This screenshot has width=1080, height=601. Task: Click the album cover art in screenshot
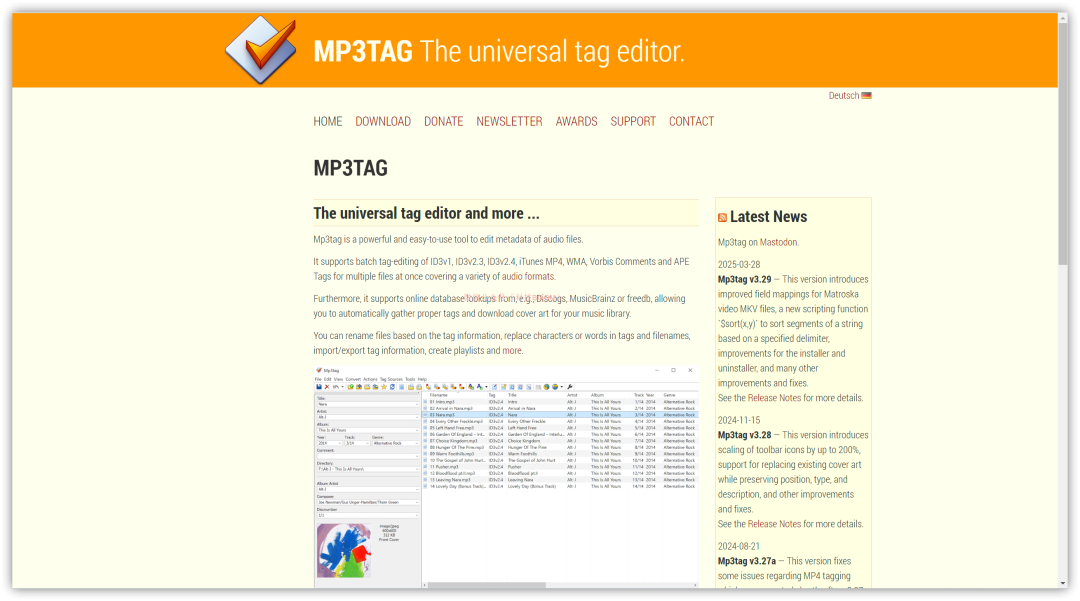pyautogui.click(x=344, y=550)
